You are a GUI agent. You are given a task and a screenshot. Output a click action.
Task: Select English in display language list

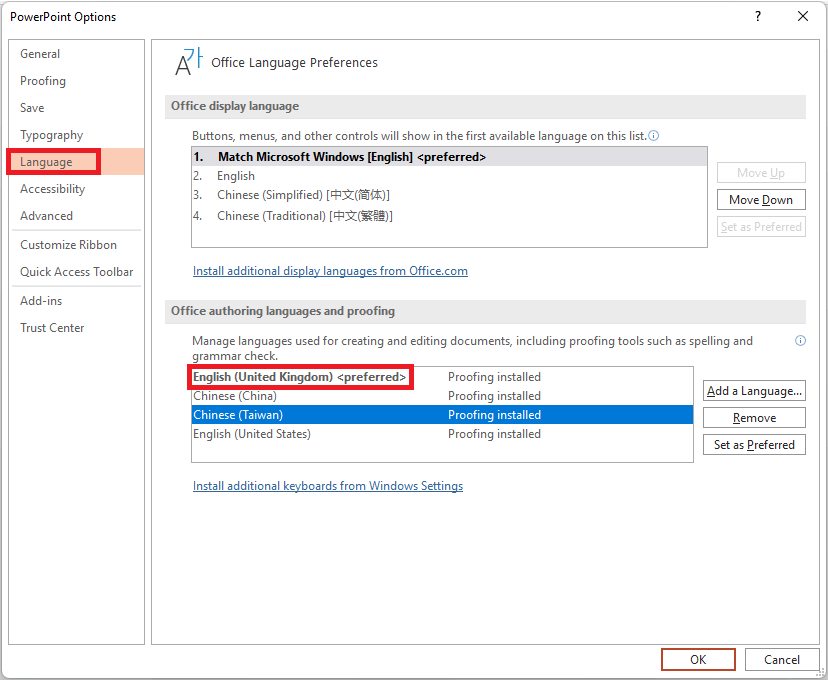point(449,176)
